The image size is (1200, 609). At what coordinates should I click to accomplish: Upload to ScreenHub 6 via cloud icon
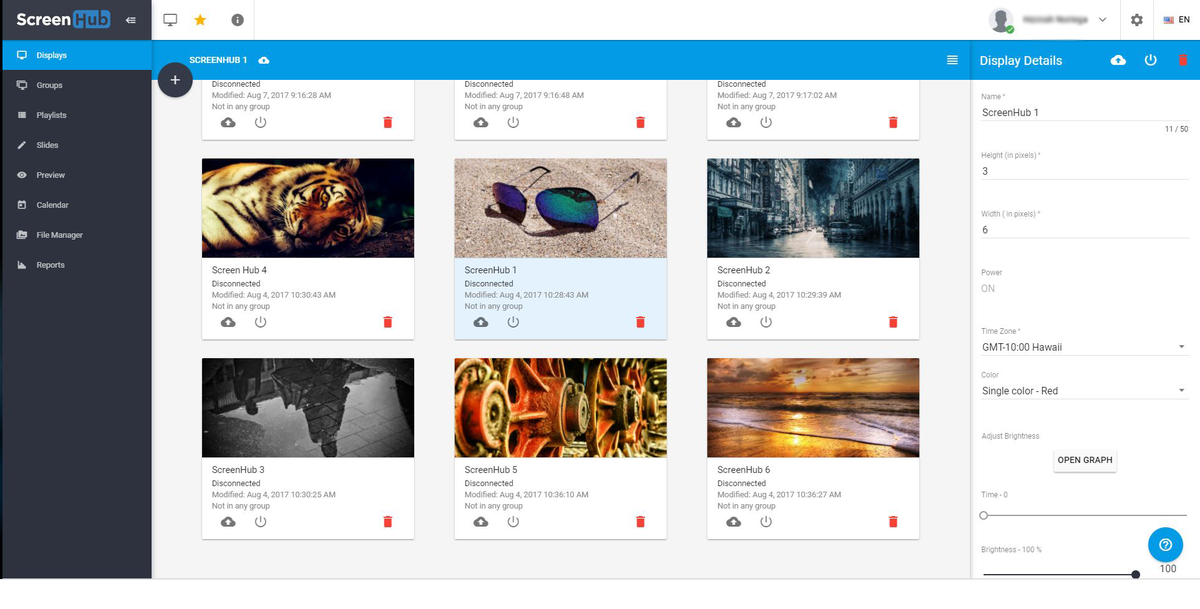coord(733,522)
